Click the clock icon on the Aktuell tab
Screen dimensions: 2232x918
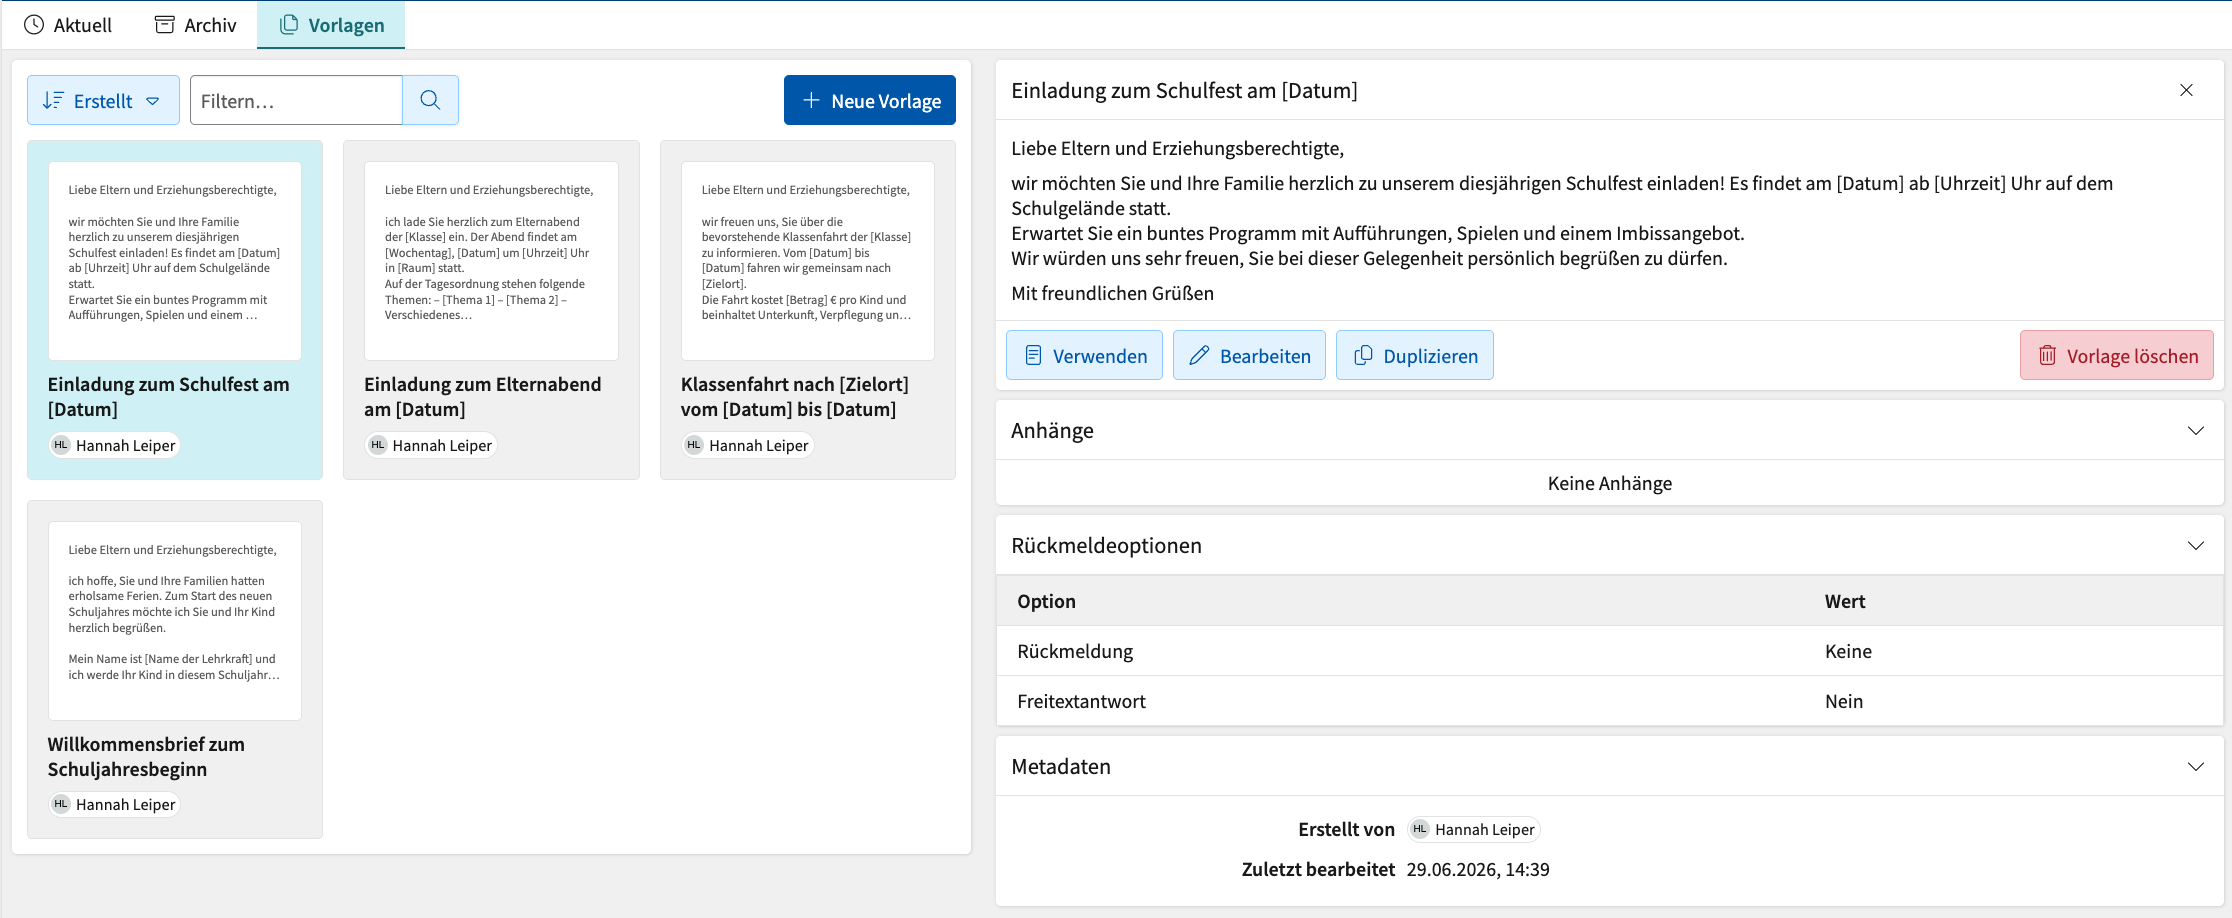34,25
